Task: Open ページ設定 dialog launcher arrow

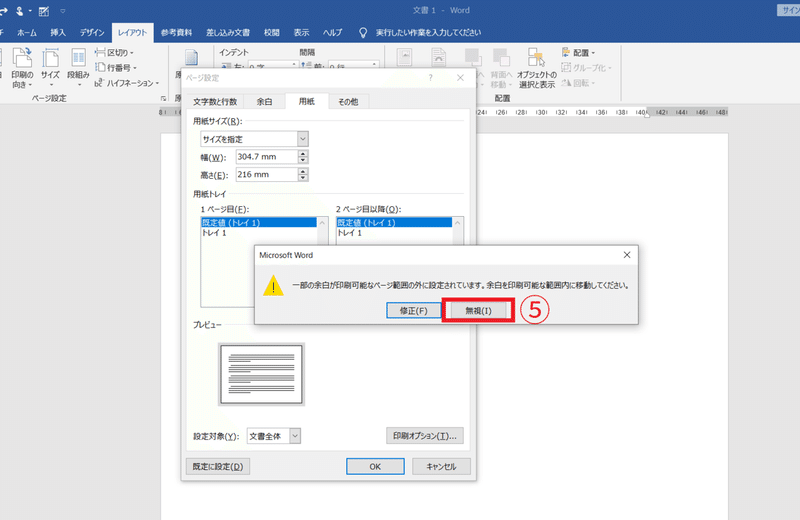Action: [x=163, y=98]
